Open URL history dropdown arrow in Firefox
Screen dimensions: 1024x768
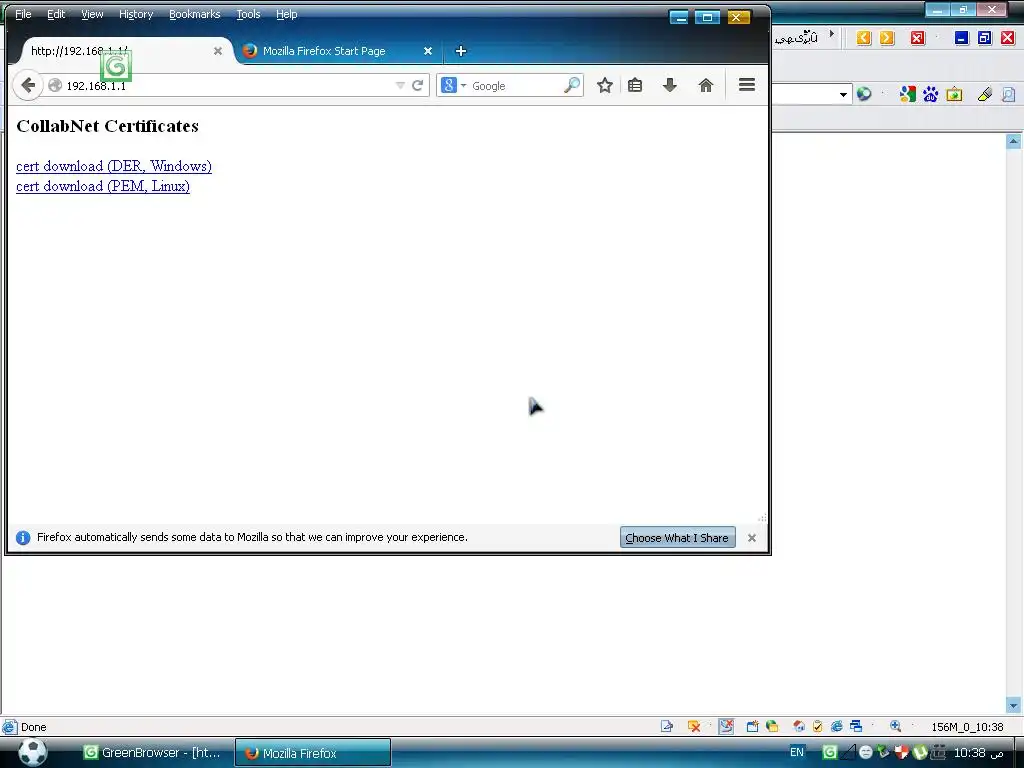pyautogui.click(x=400, y=86)
